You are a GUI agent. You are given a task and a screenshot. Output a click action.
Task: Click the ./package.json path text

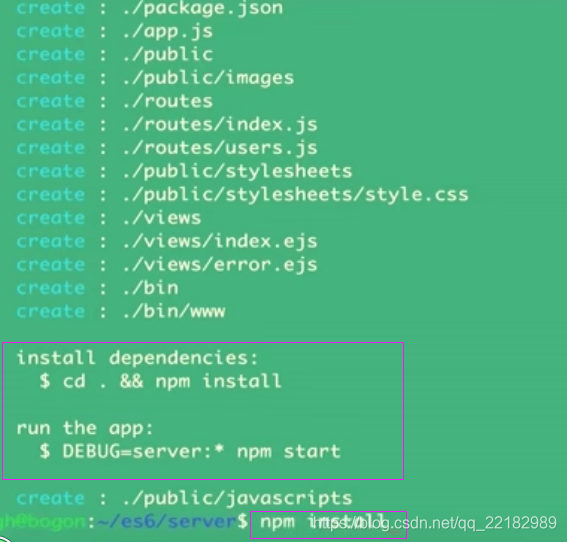click(202, 8)
